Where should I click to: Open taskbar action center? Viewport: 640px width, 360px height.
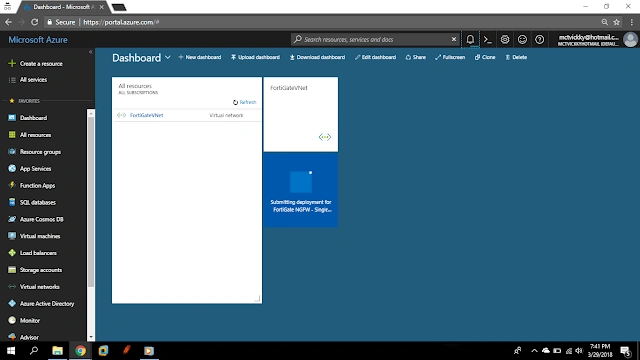tap(625, 351)
